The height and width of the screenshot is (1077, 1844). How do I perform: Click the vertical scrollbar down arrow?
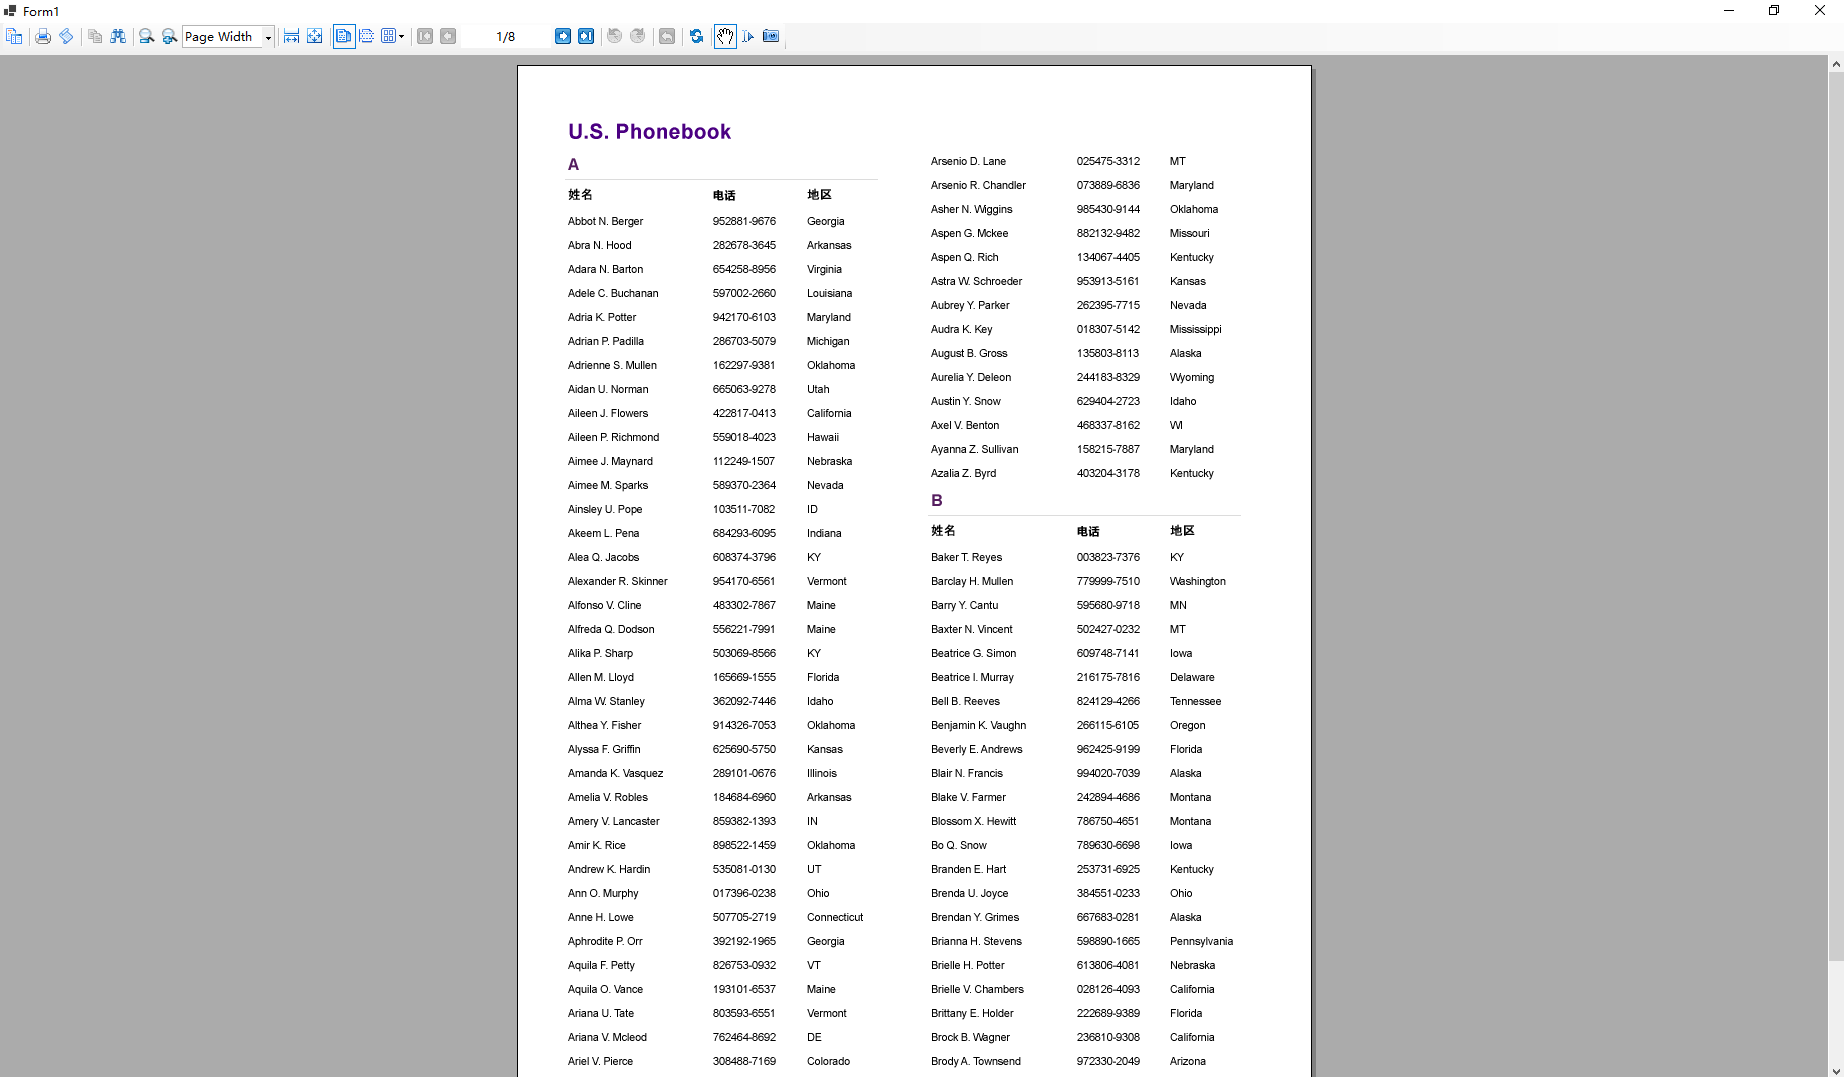pyautogui.click(x=1835, y=1069)
